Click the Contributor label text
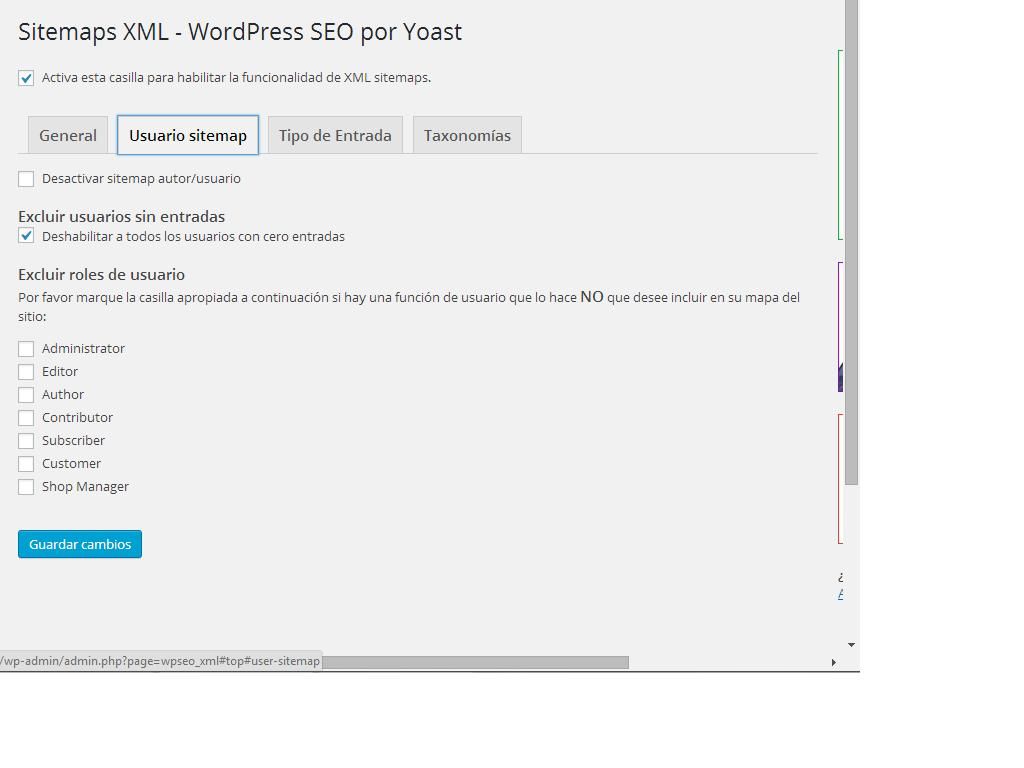The width and height of the screenshot is (1024, 768). [77, 417]
